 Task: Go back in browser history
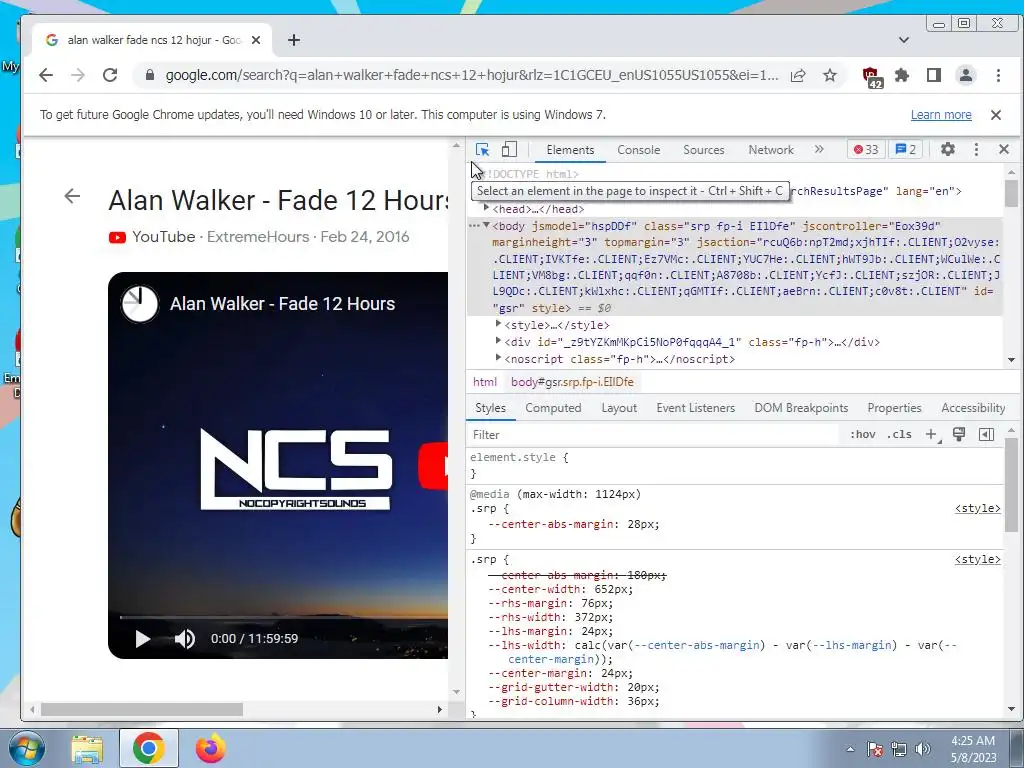coord(46,75)
